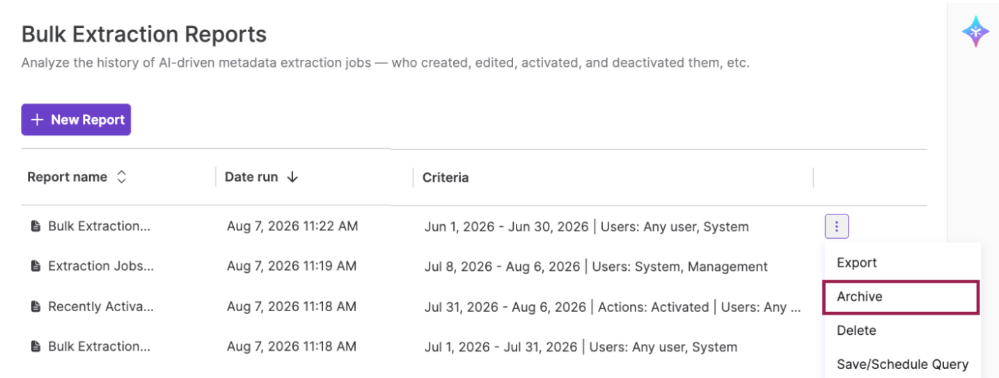Click document icon of Jul 1 - Jul 31 report
Viewport: 999px width, 378px height.
point(36,347)
